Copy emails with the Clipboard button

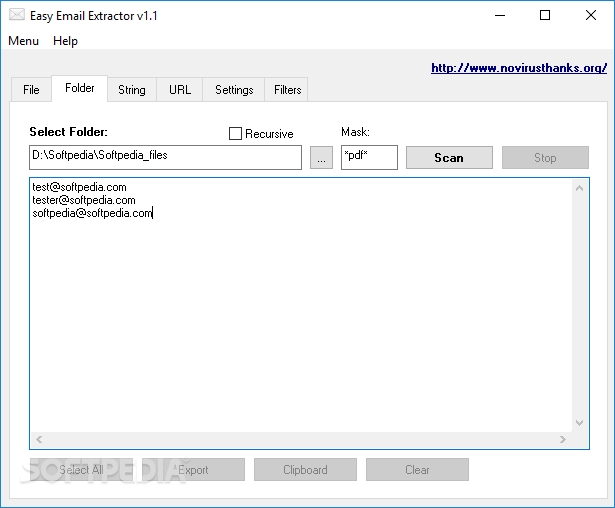pyautogui.click(x=305, y=470)
